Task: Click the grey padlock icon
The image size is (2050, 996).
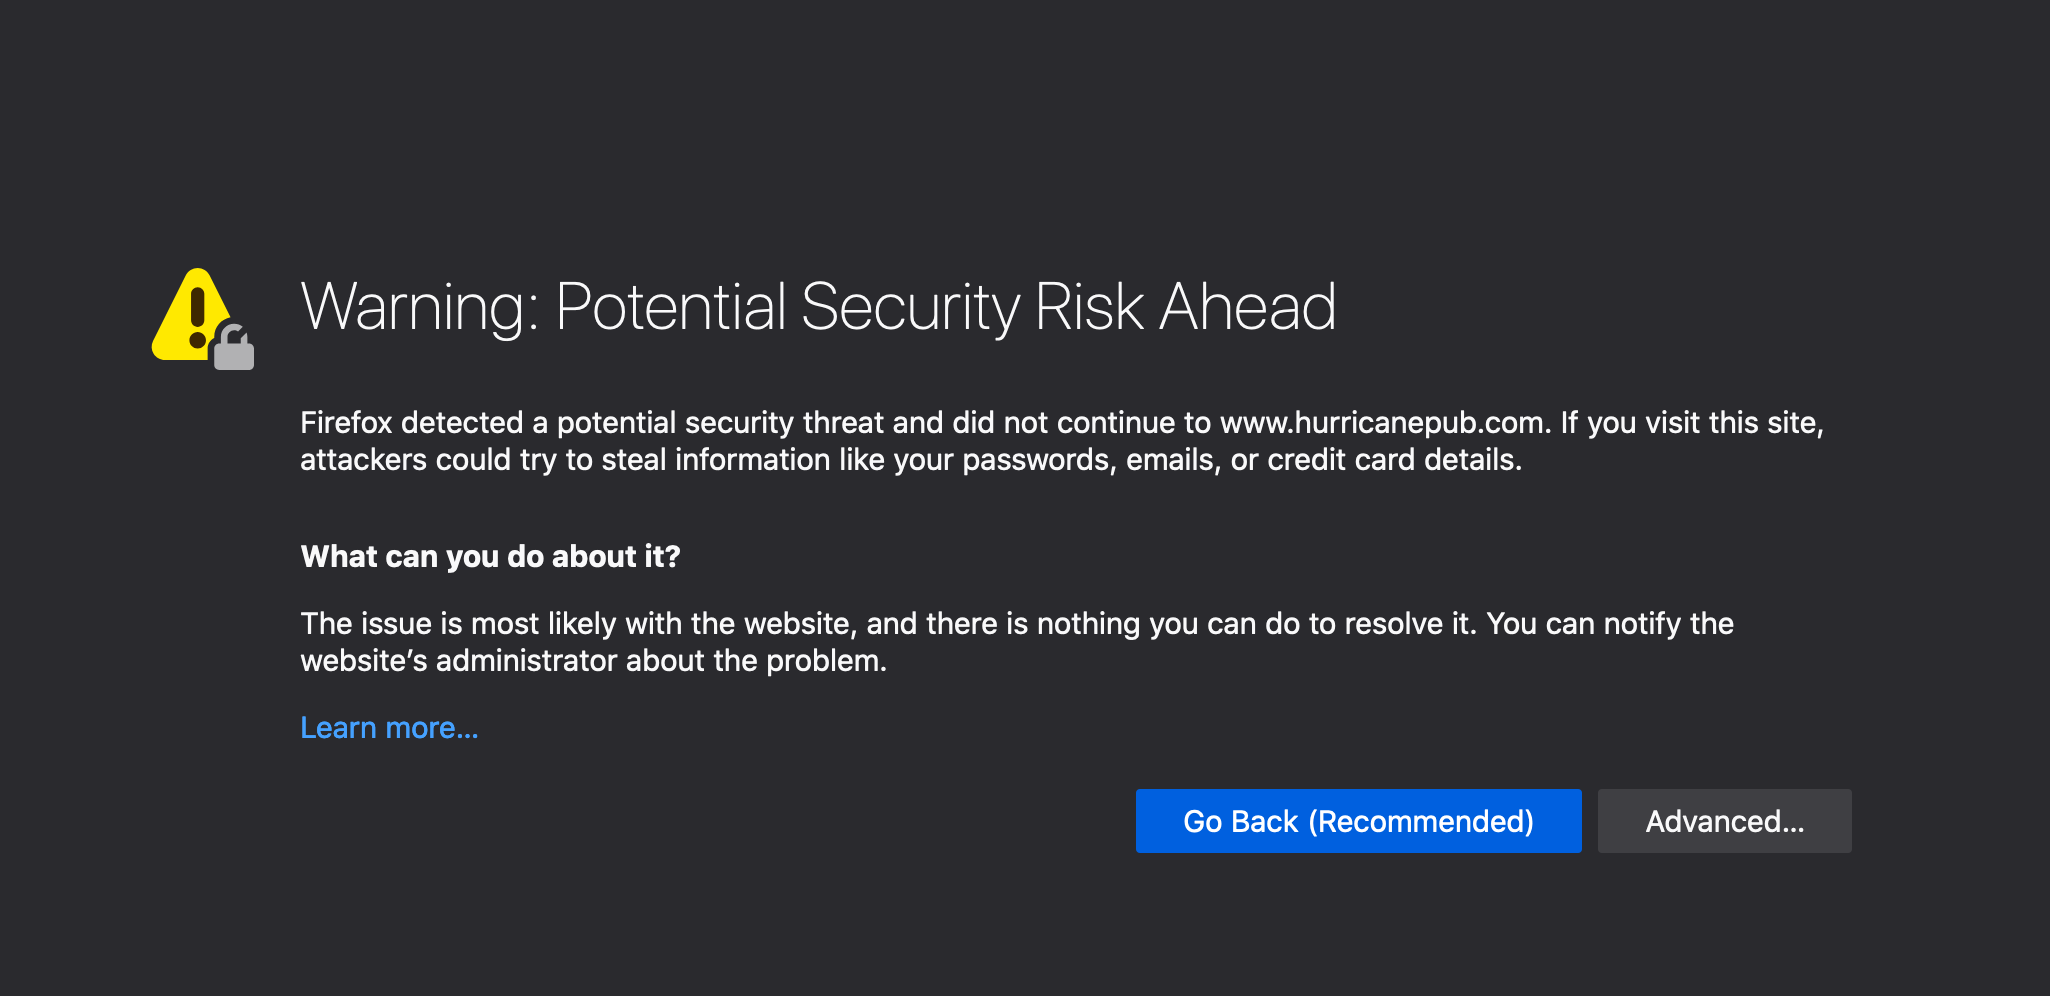Action: point(235,349)
